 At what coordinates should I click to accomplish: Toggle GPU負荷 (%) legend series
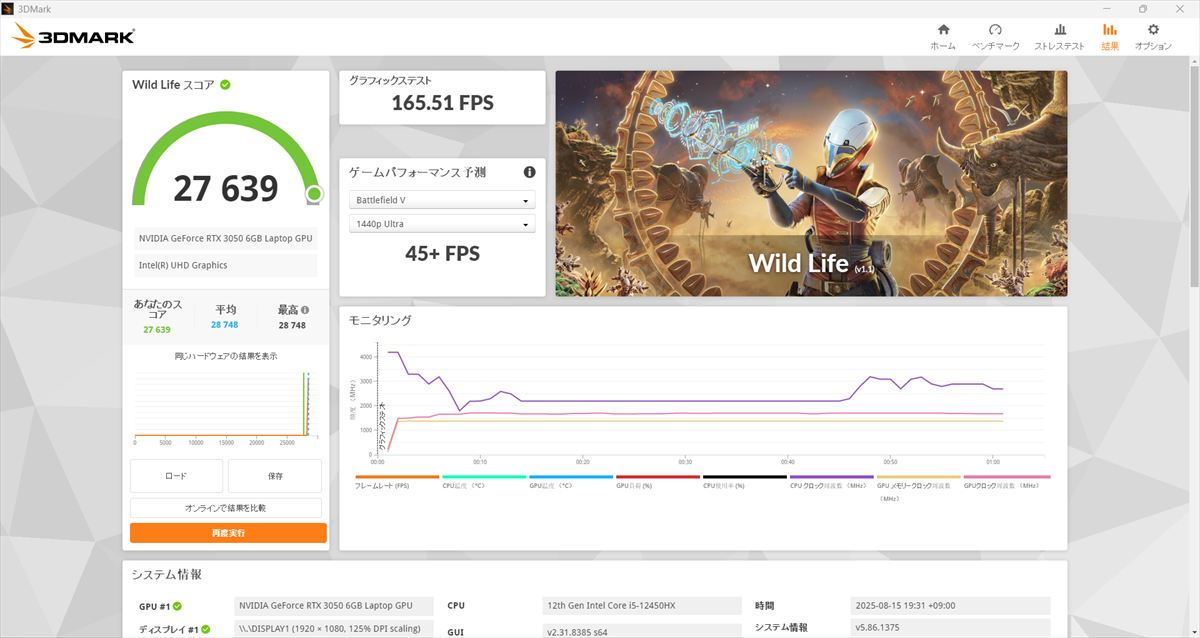point(658,484)
